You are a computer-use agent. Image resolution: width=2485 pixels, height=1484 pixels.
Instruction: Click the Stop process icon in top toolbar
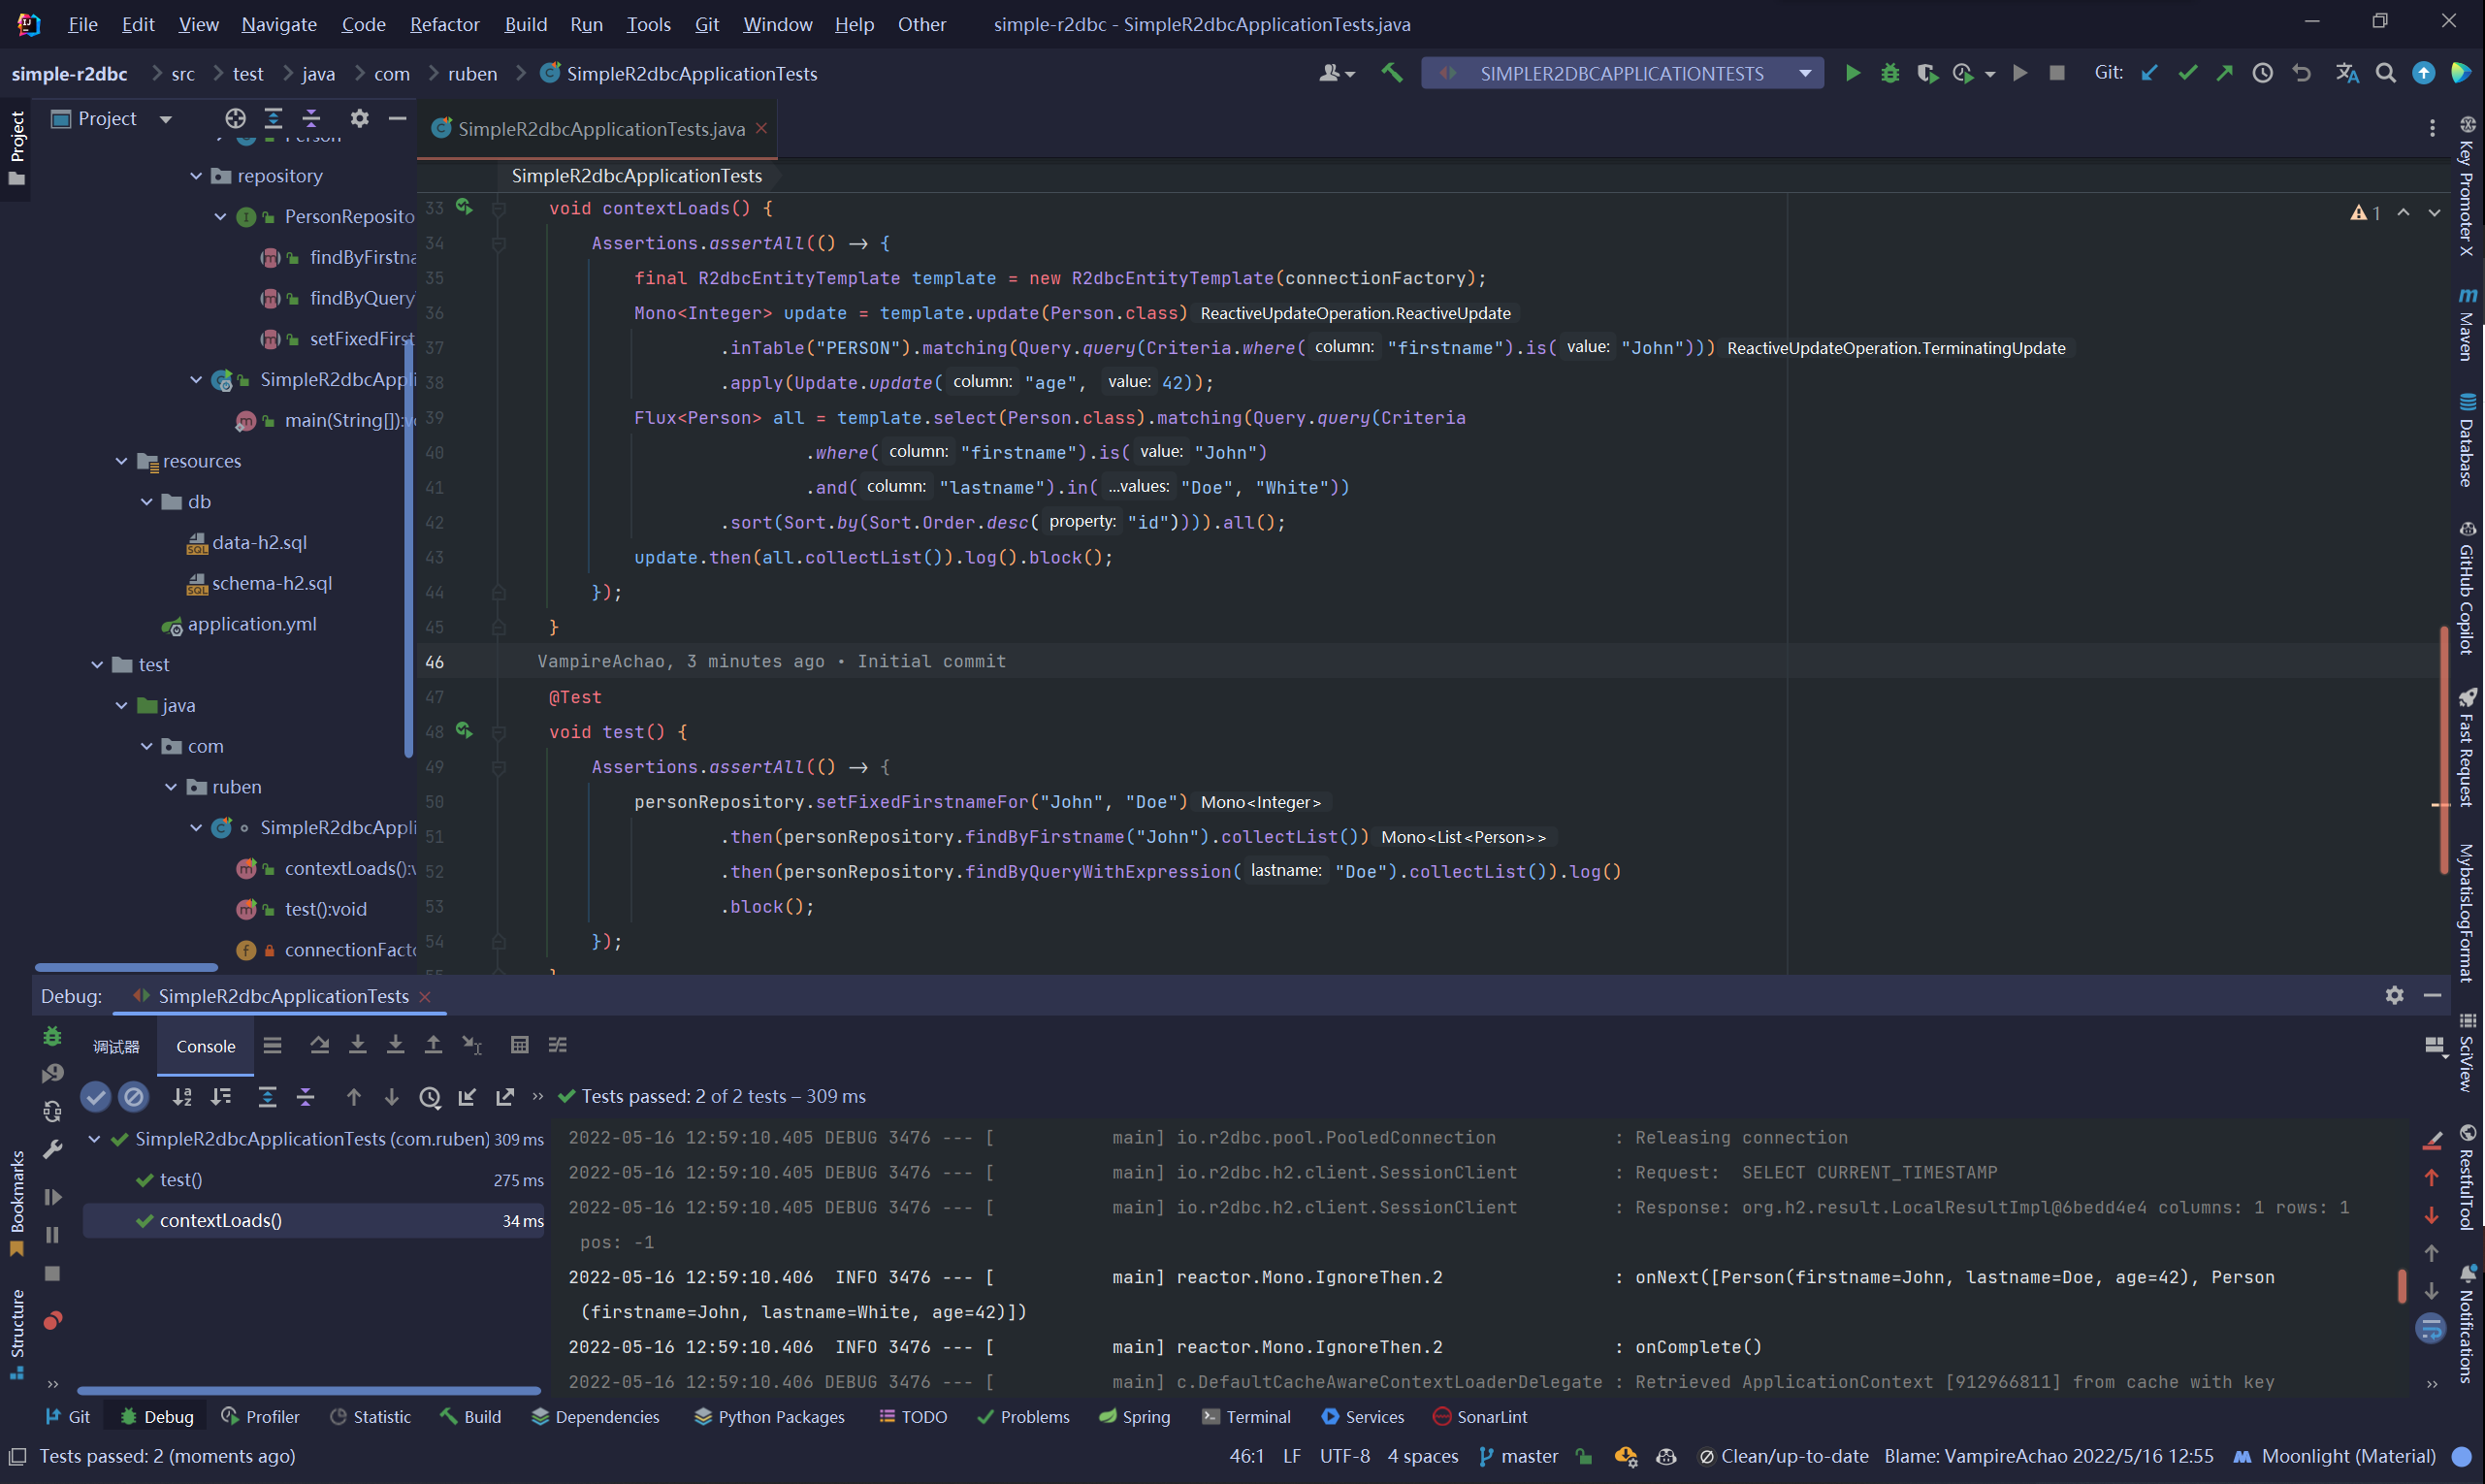pyautogui.click(x=2056, y=73)
